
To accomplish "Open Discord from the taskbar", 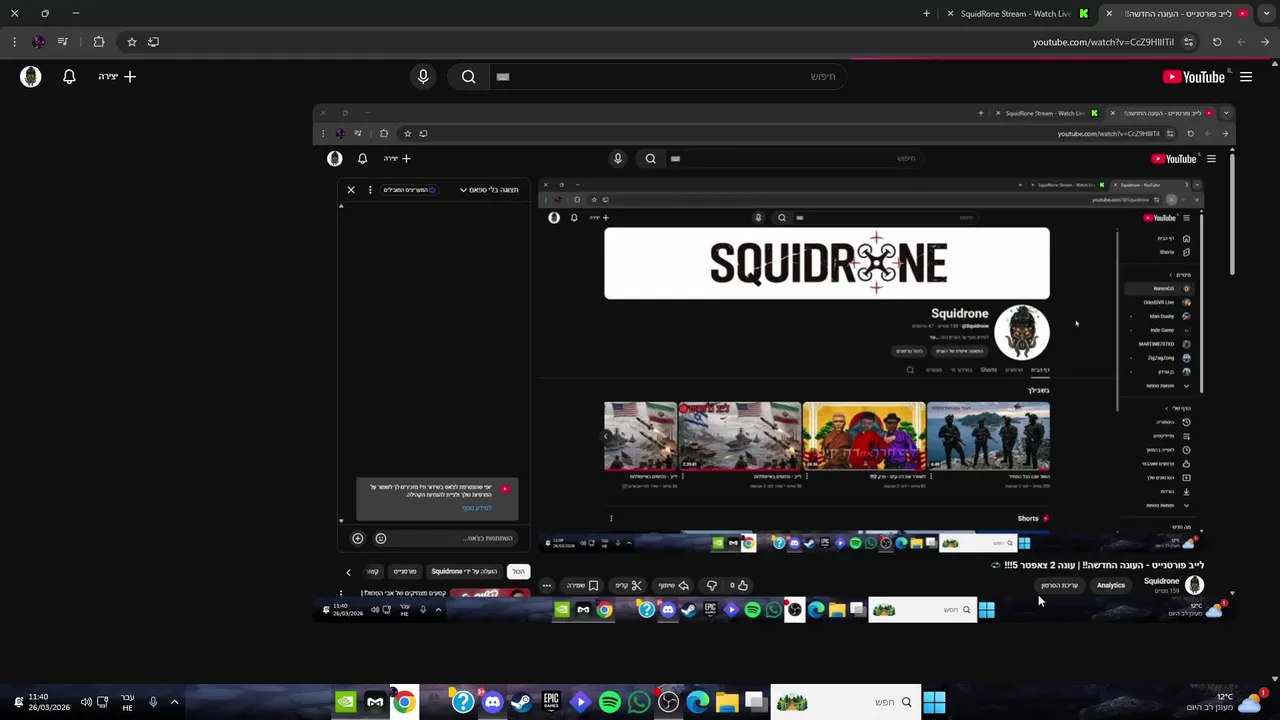I will click(492, 702).
